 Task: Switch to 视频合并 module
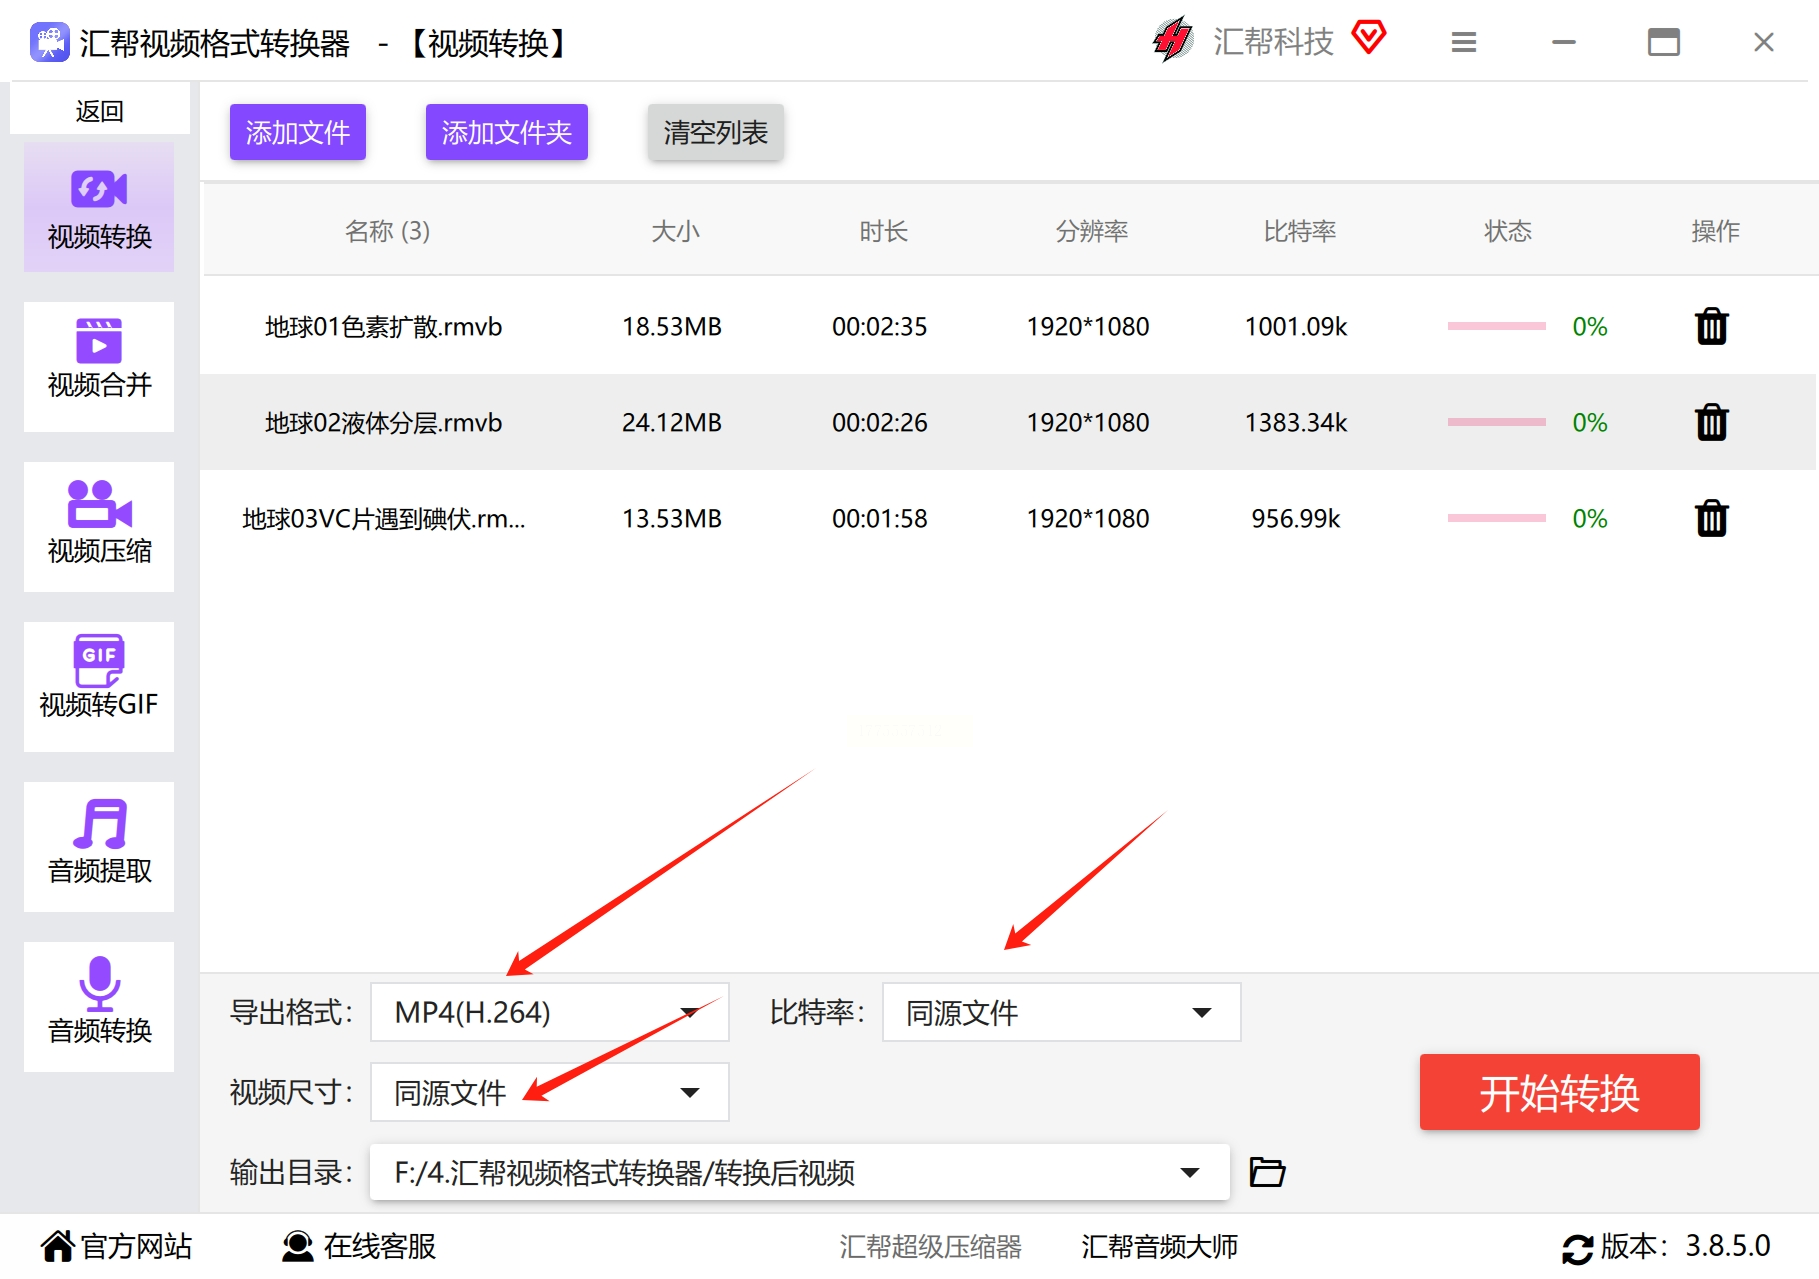[99, 366]
